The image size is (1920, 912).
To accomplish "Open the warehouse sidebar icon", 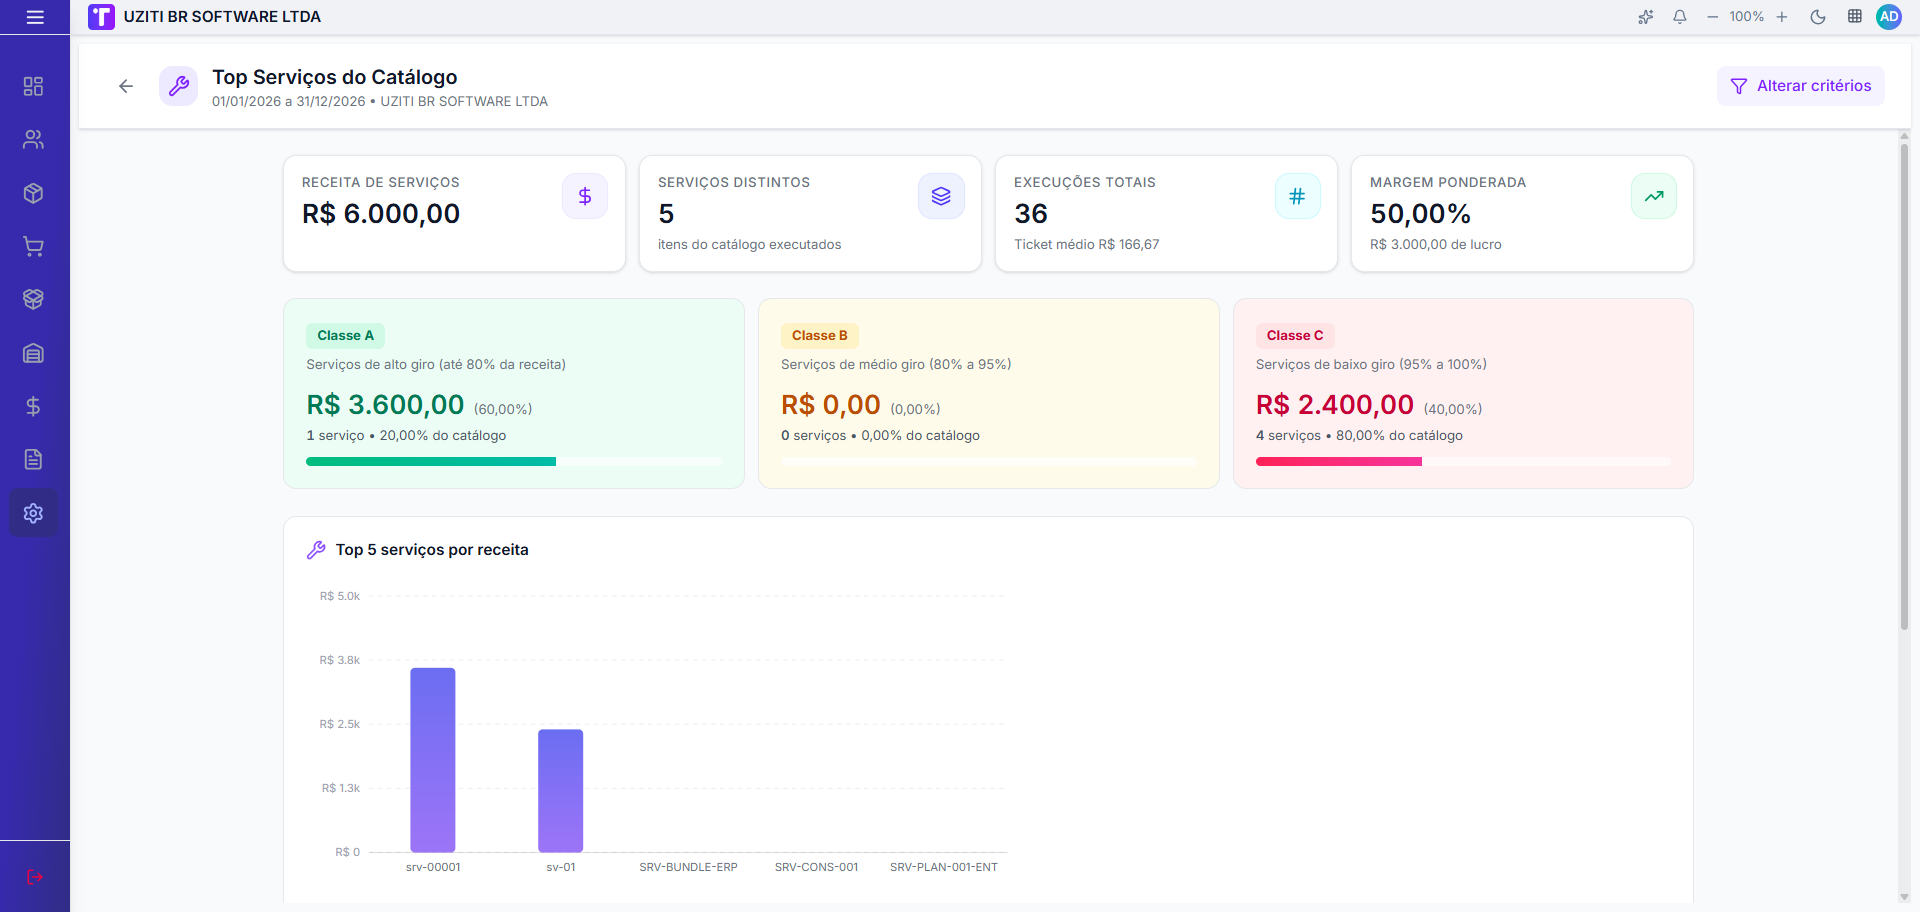I will click(x=33, y=353).
